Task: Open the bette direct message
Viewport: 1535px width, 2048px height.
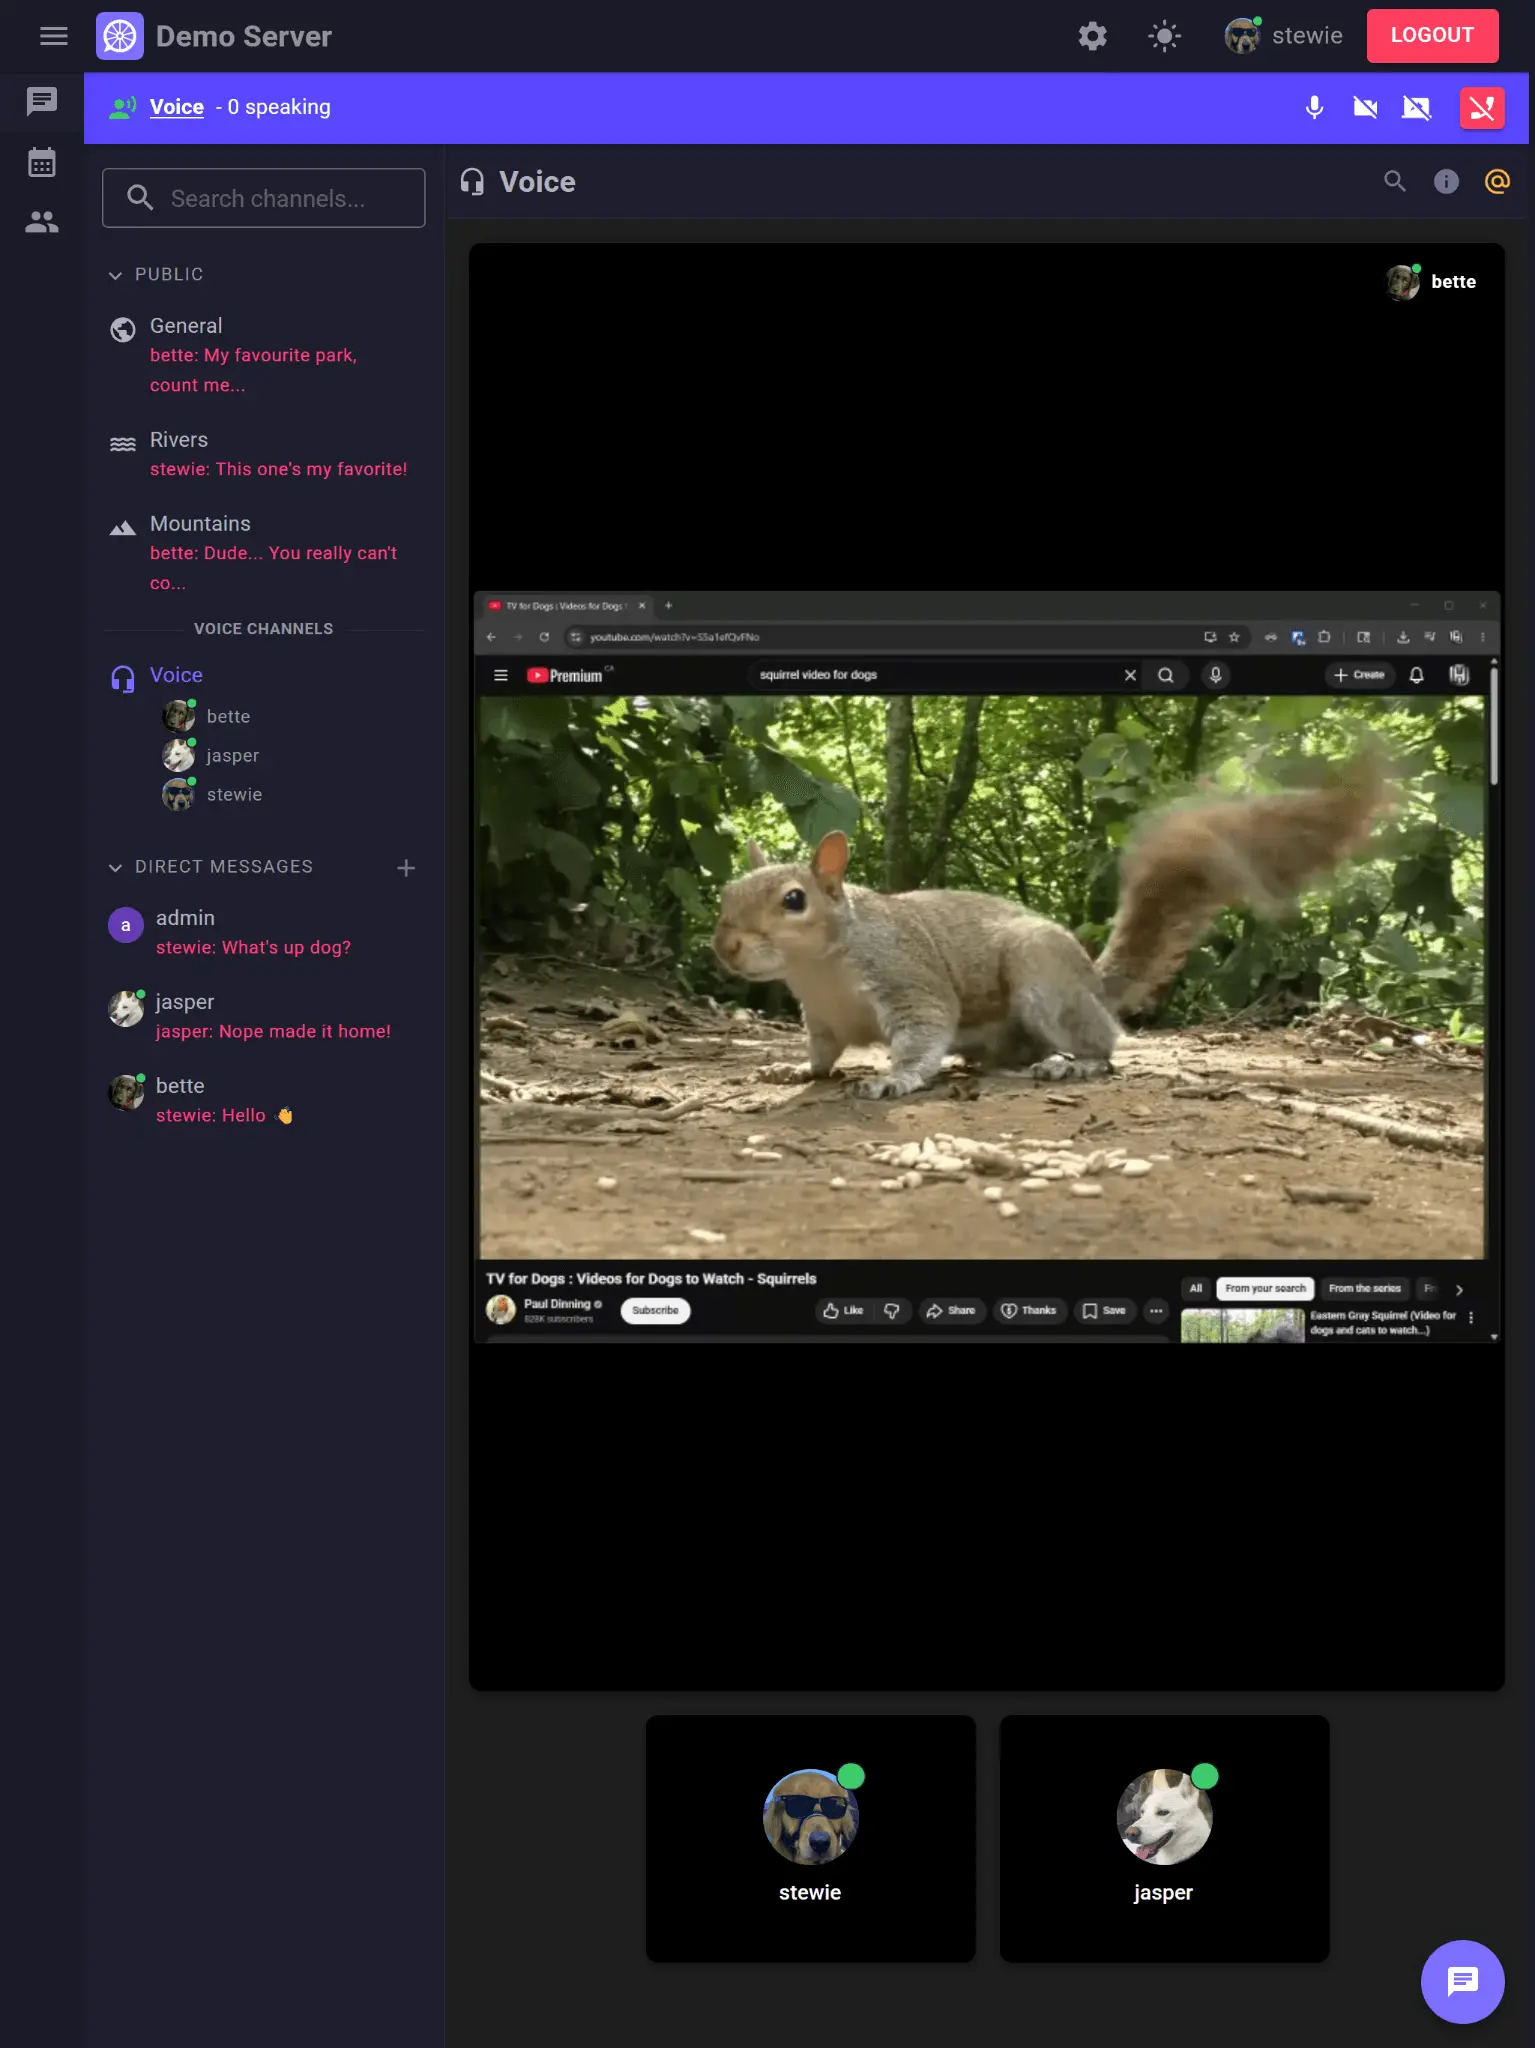Action: [264, 1100]
